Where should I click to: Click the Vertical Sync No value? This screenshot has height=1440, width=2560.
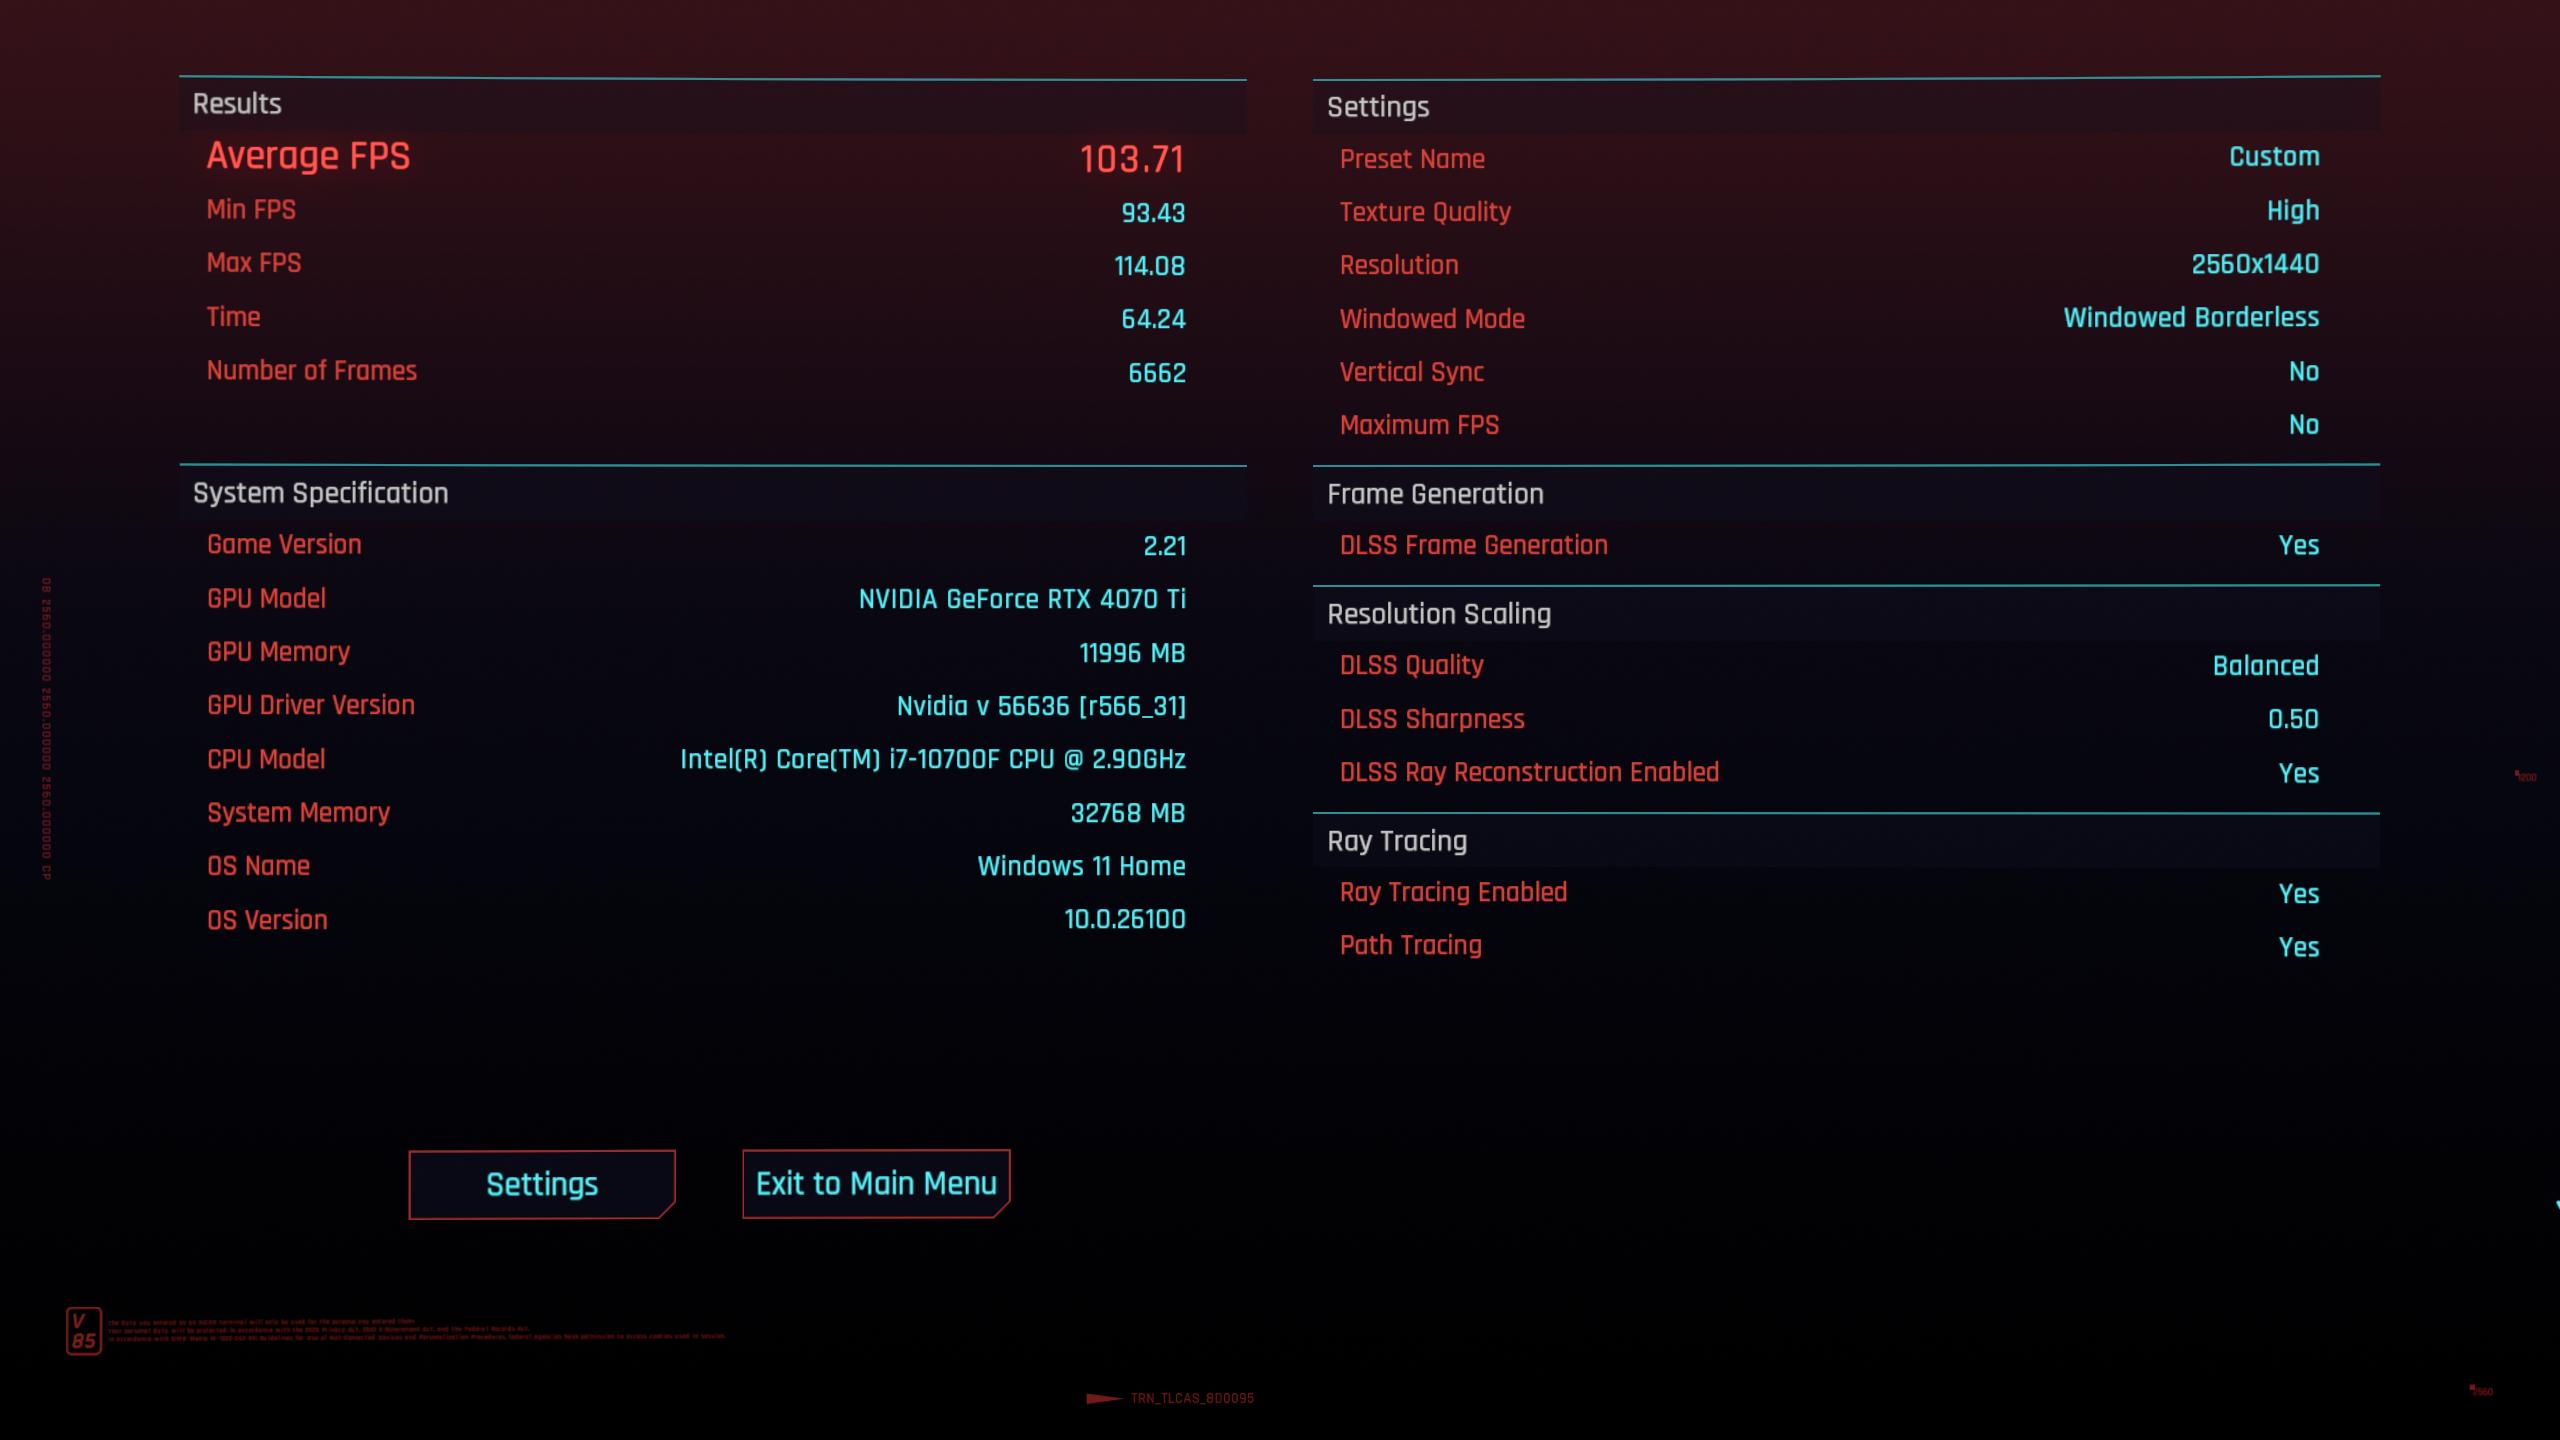click(x=2303, y=372)
